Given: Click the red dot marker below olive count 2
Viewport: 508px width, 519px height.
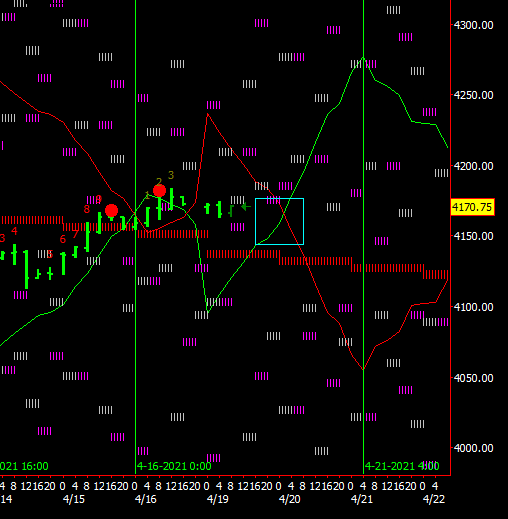Looking at the screenshot, I should pyautogui.click(x=159, y=191).
